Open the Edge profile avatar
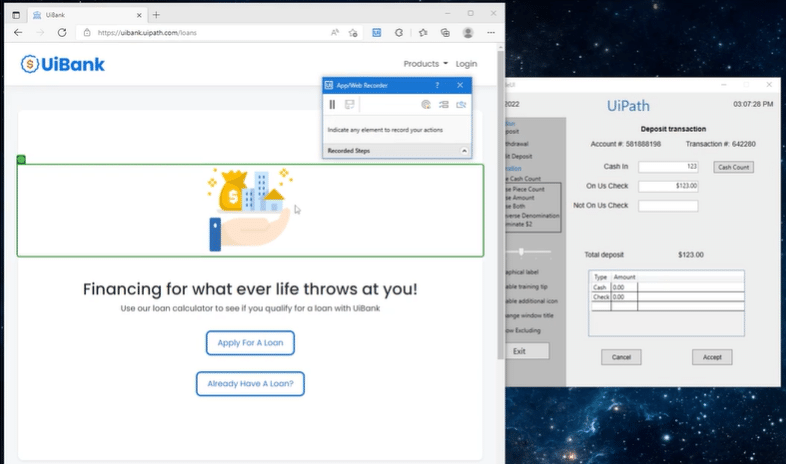Image resolution: width=786 pixels, height=464 pixels. (468, 33)
